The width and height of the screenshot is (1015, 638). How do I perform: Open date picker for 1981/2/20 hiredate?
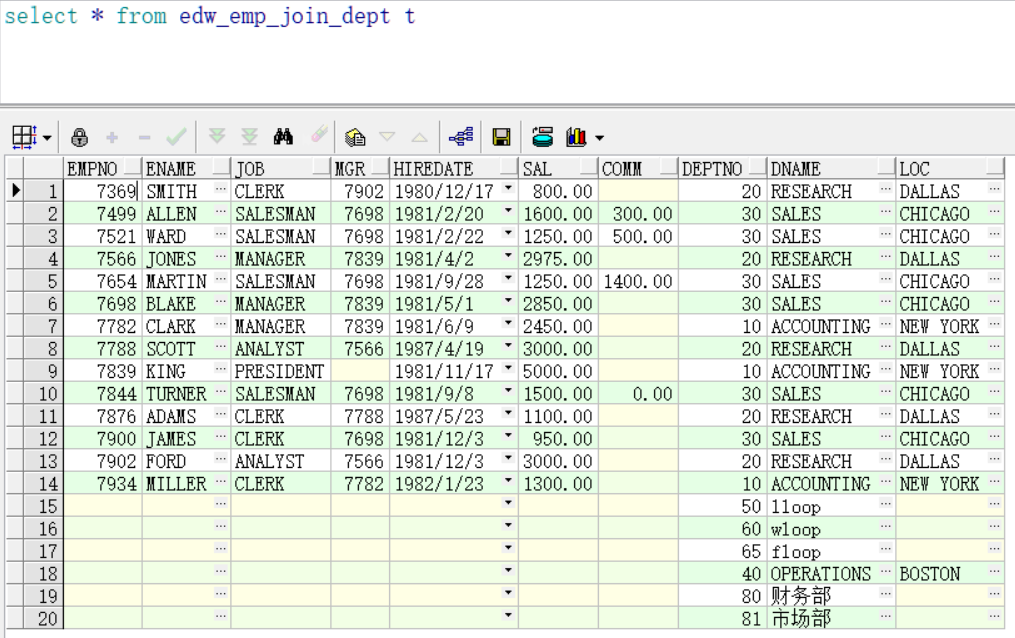click(508, 211)
